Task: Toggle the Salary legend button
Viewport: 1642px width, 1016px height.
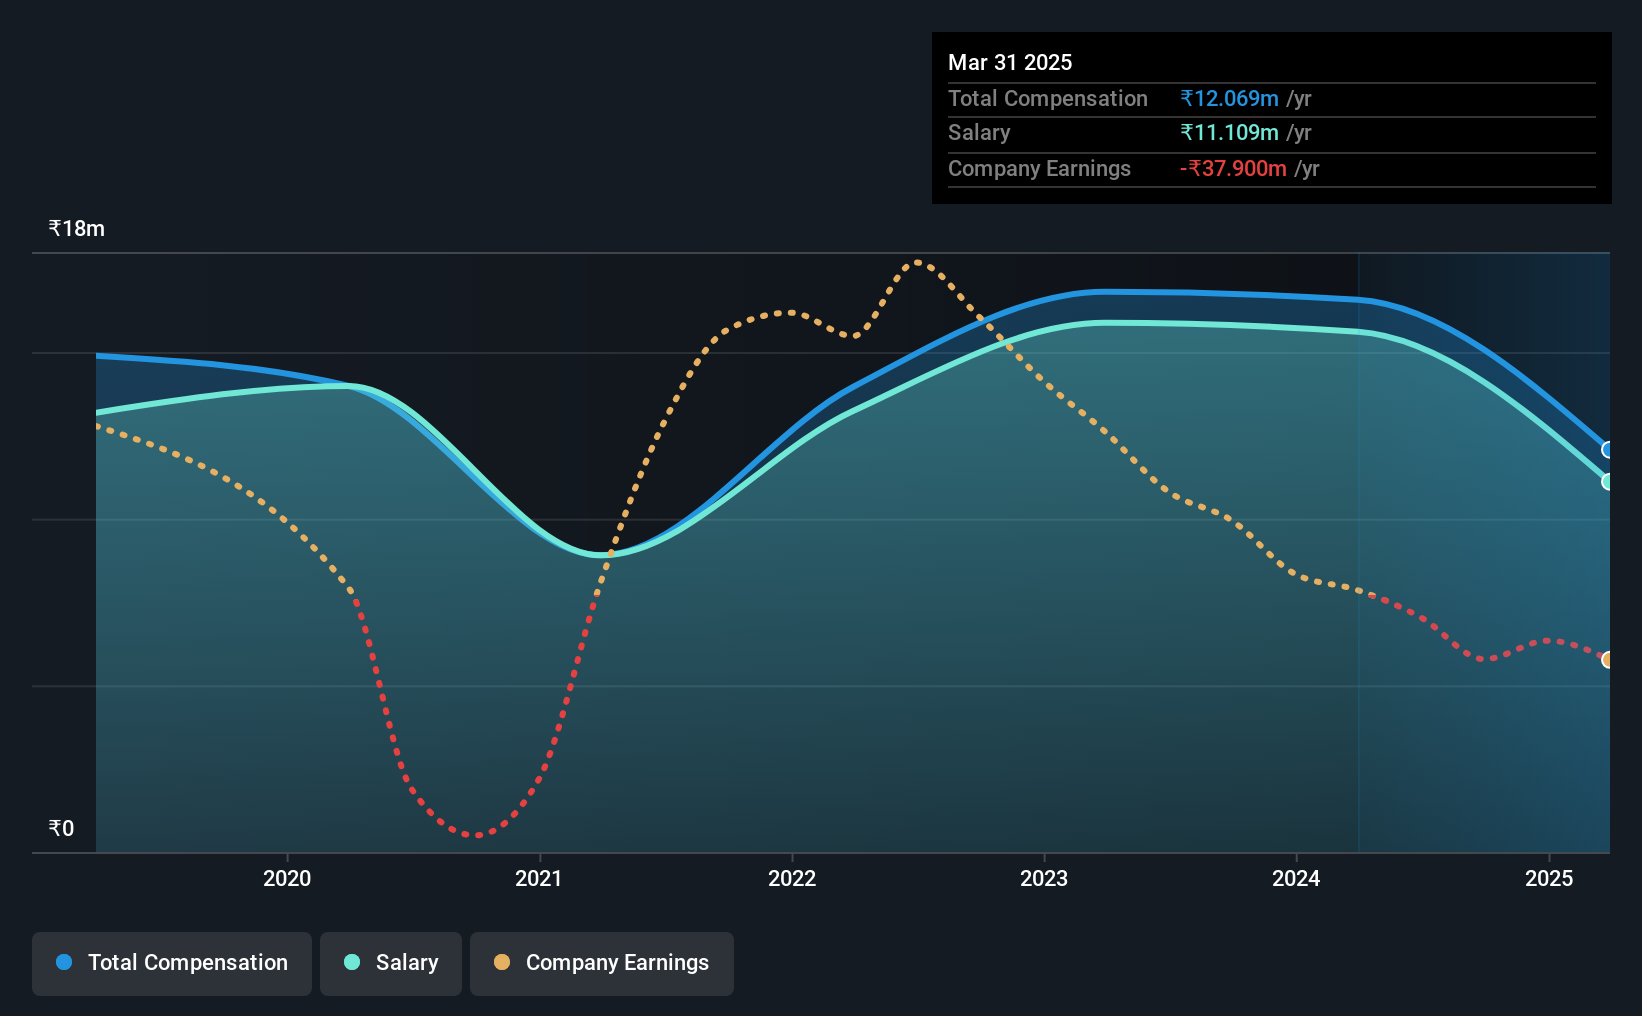Action: click(x=390, y=963)
